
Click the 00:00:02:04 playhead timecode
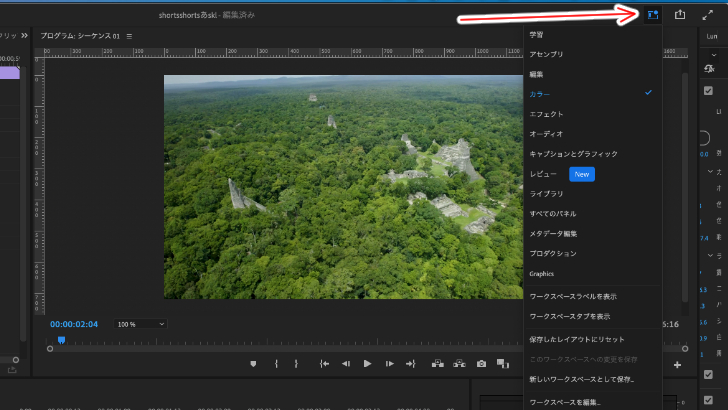[74, 324]
